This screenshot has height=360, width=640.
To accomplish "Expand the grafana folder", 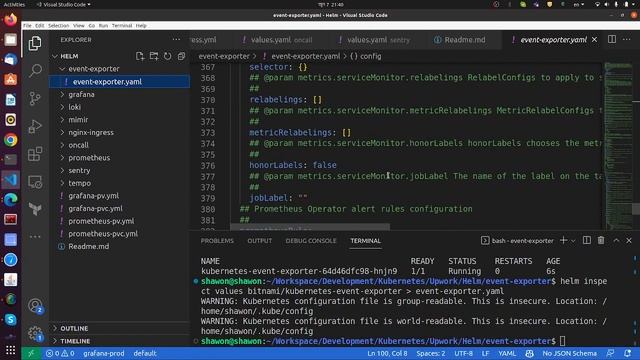I will click(119, 94).
